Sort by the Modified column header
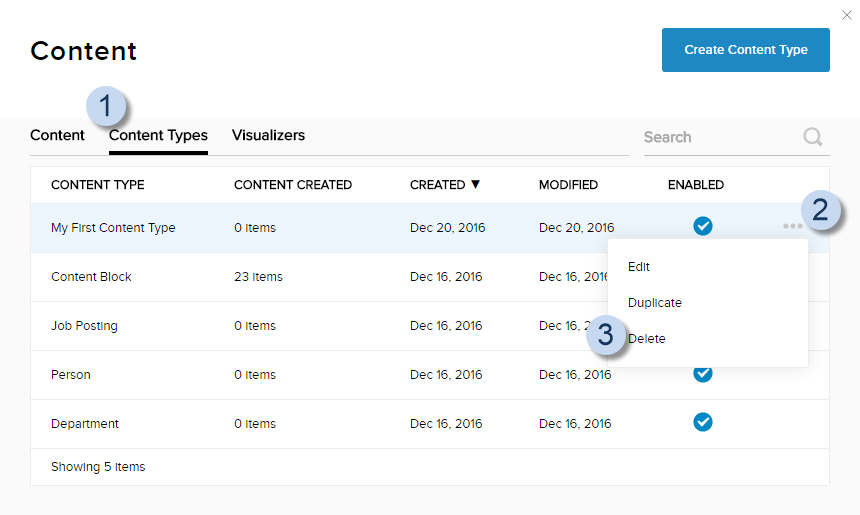This screenshot has width=860, height=515. coord(568,185)
